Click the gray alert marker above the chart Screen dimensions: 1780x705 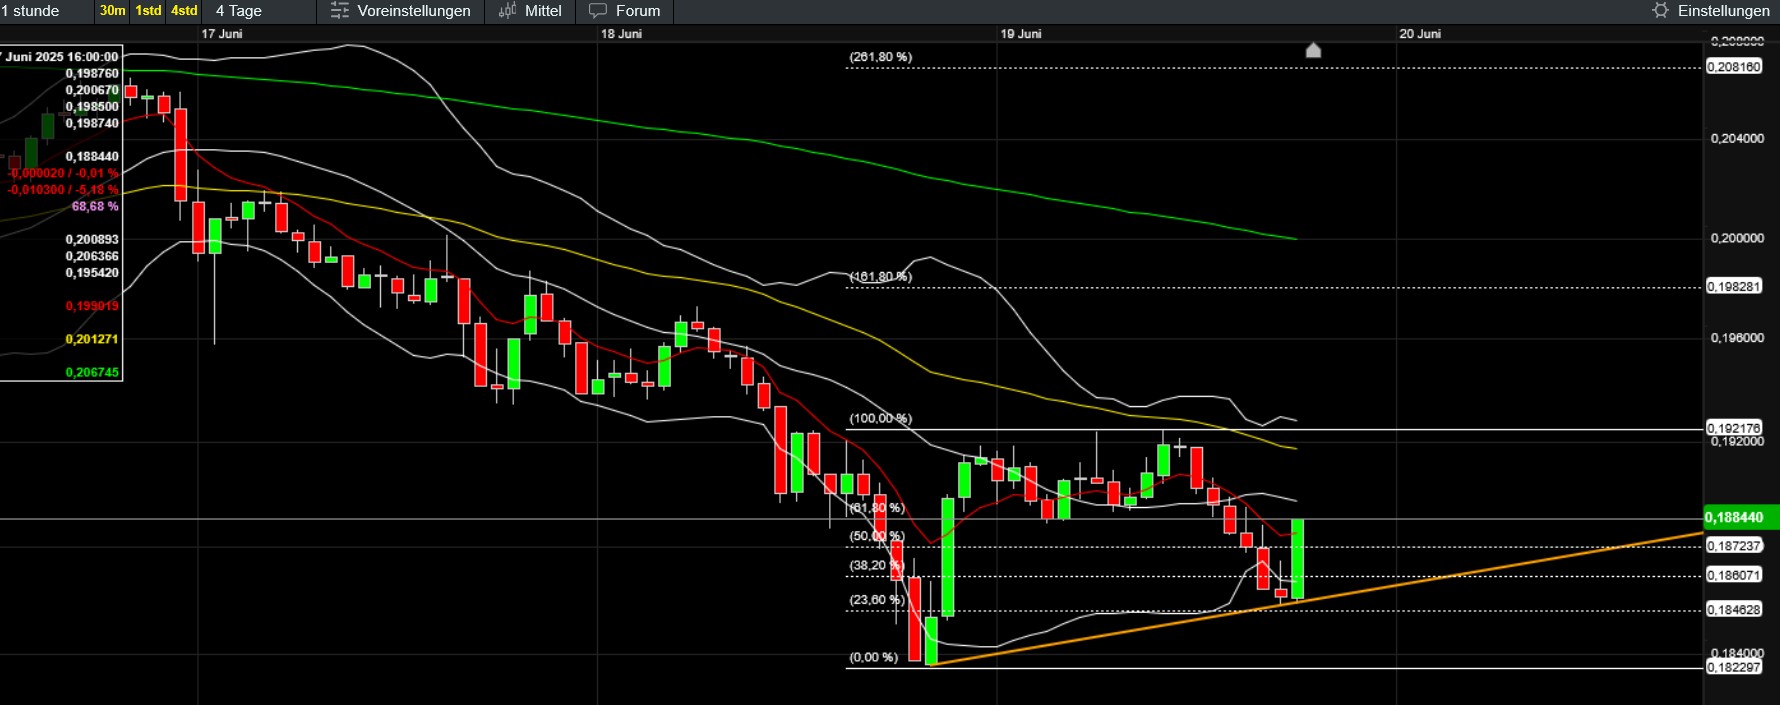coord(1313,50)
